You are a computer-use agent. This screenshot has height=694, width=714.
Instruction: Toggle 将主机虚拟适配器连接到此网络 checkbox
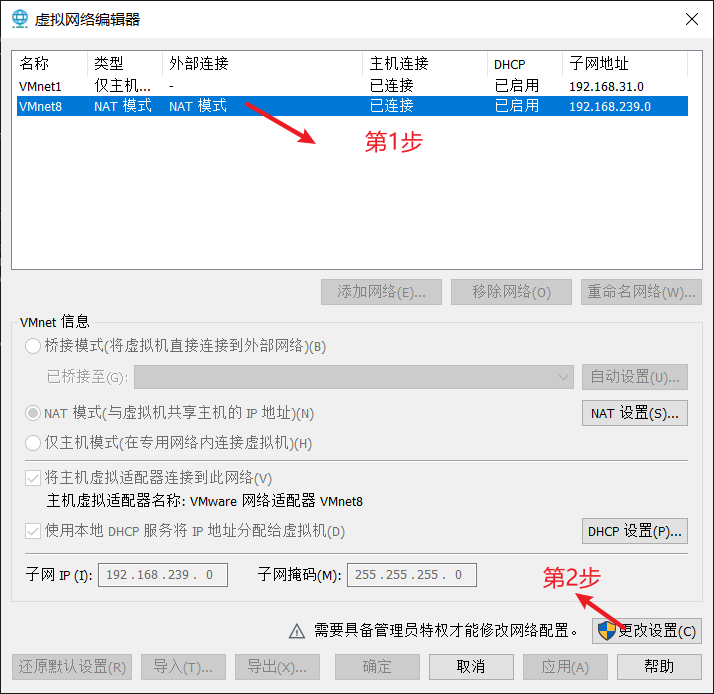tap(33, 478)
